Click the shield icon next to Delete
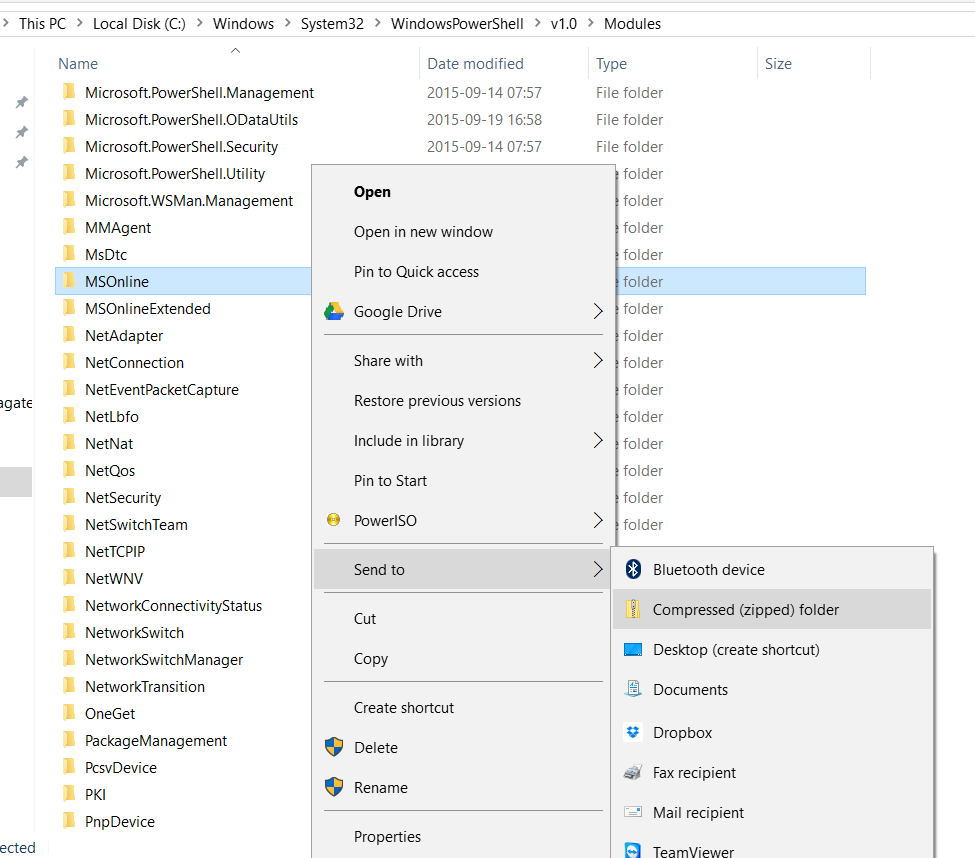This screenshot has height=858, width=975. [x=334, y=747]
